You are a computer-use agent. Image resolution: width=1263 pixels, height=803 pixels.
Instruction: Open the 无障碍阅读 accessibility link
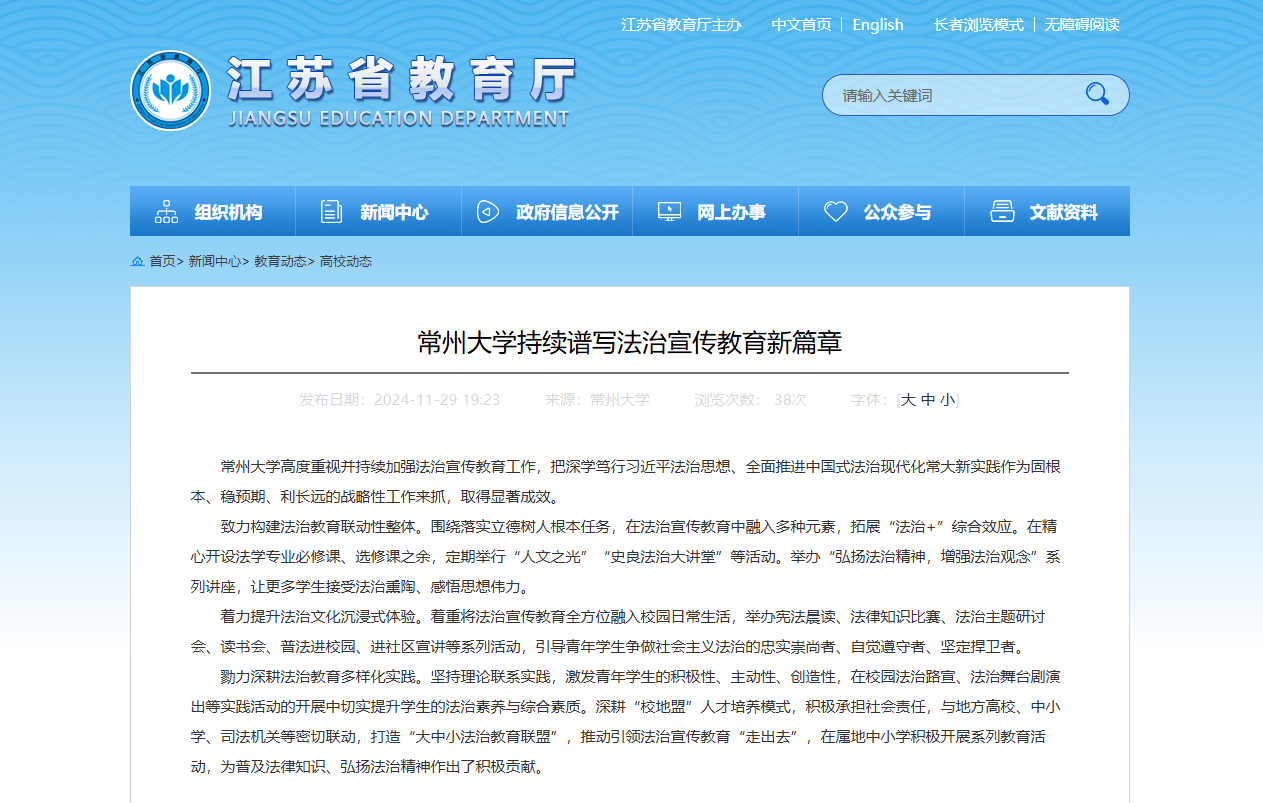[x=1082, y=25]
